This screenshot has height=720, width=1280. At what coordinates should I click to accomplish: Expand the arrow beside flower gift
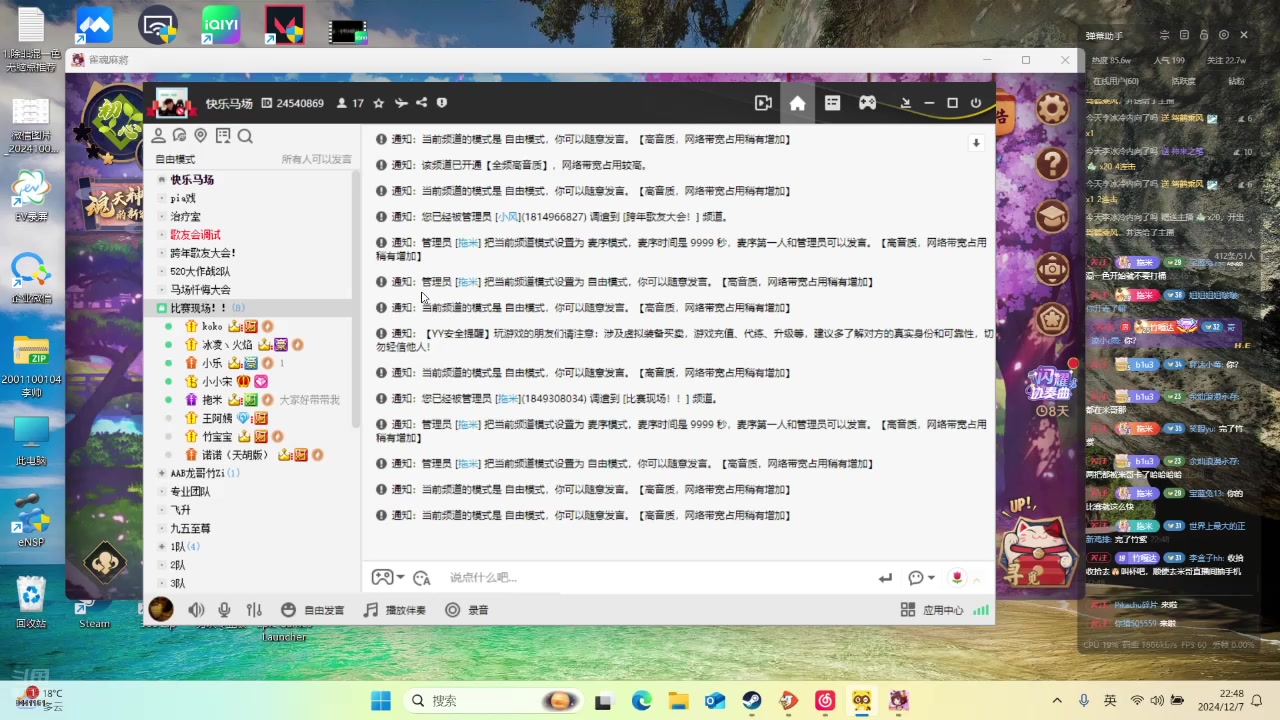(x=977, y=579)
